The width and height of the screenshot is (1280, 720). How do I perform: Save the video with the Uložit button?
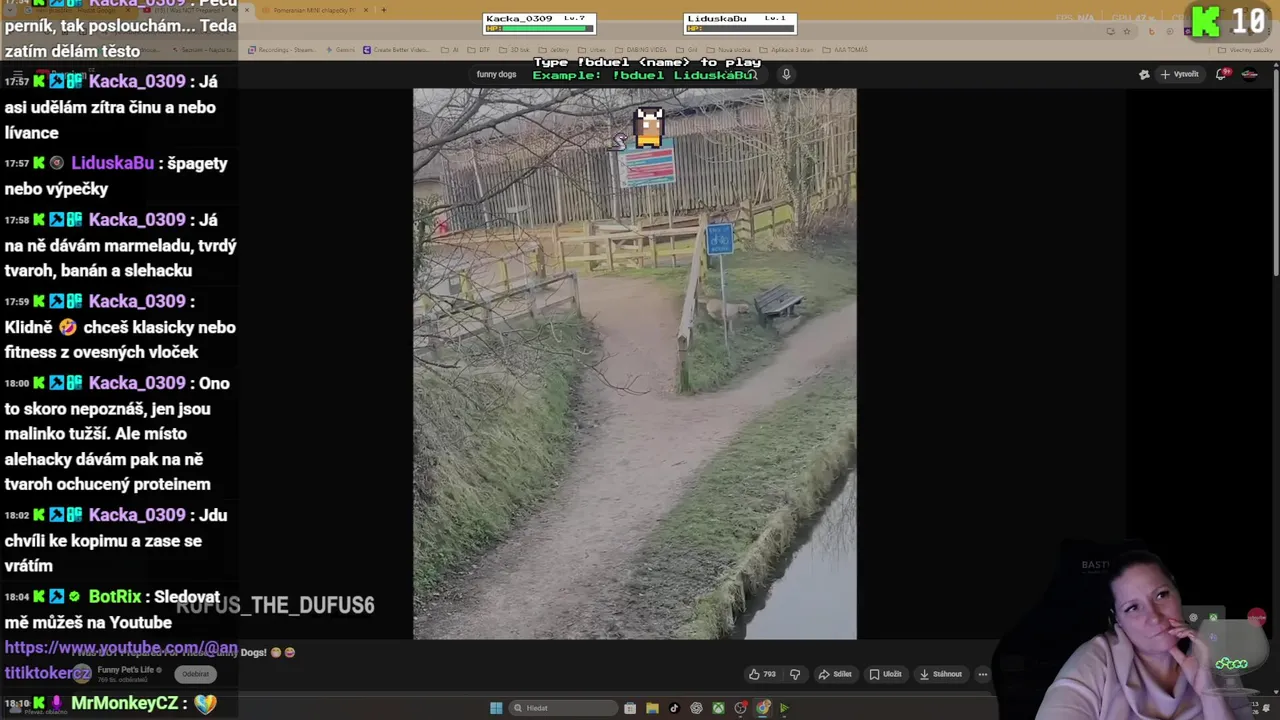tap(885, 674)
